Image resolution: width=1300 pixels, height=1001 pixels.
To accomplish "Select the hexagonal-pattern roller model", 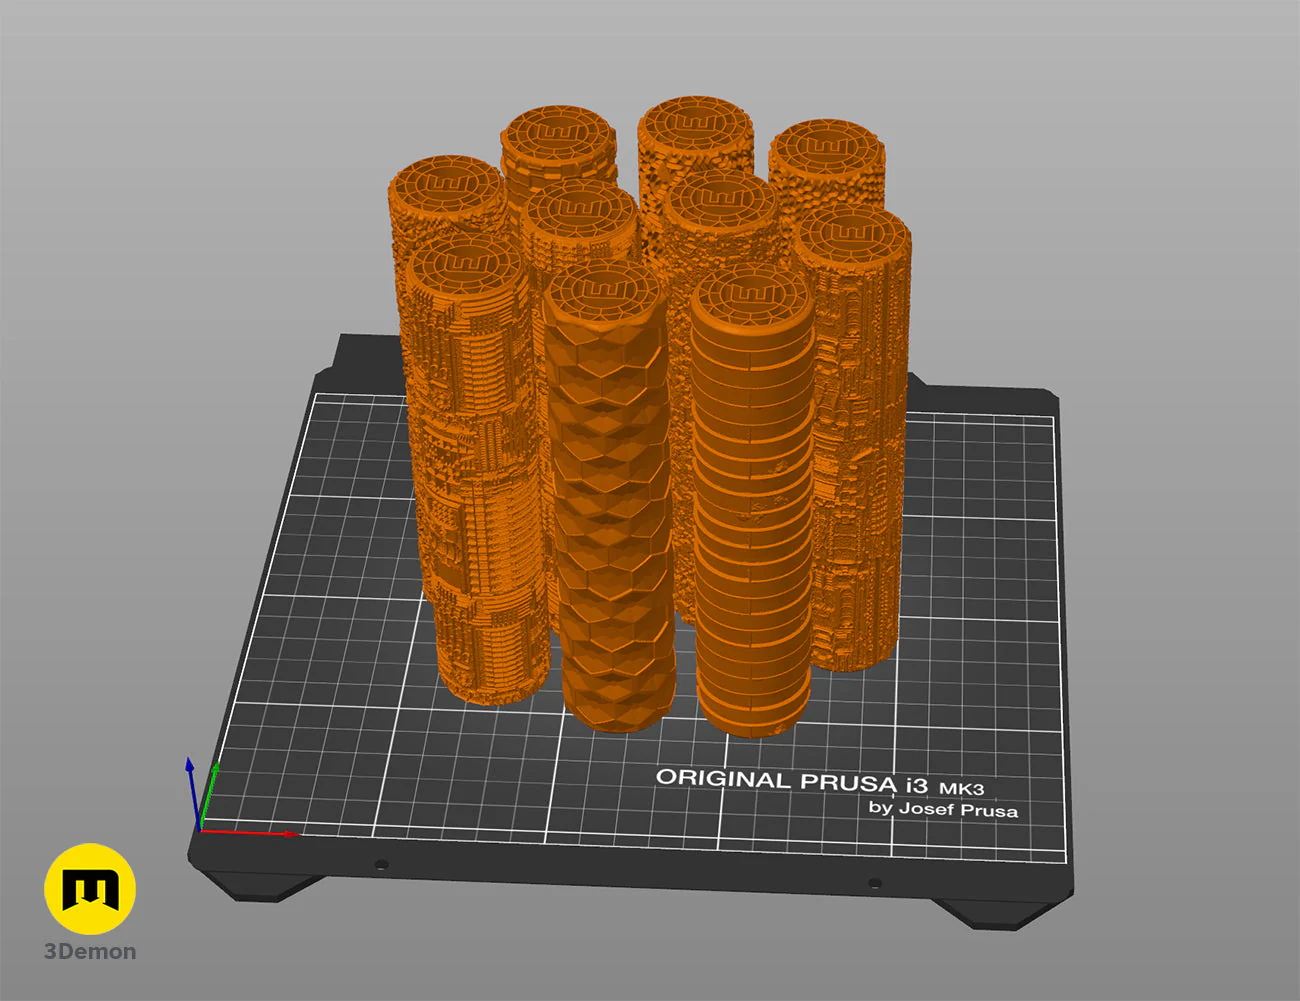I will pyautogui.click(x=605, y=500).
